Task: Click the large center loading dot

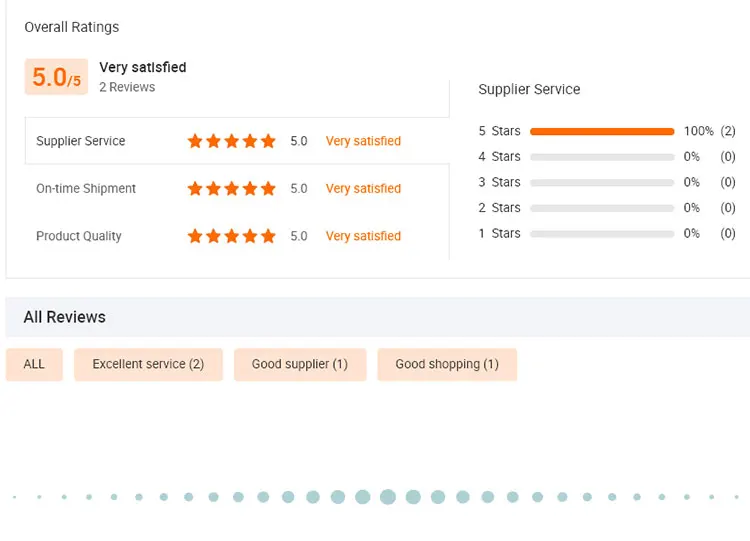Action: click(x=387, y=497)
